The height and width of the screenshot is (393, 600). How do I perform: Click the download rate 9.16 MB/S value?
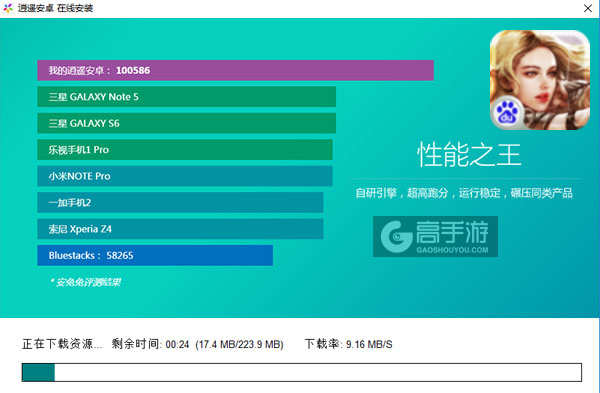(369, 344)
